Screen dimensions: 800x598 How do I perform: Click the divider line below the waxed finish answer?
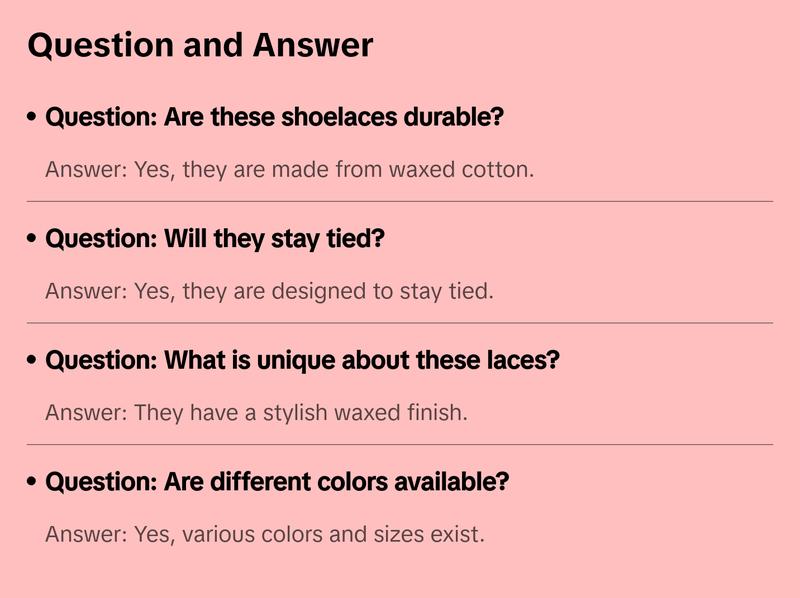tap(400, 444)
